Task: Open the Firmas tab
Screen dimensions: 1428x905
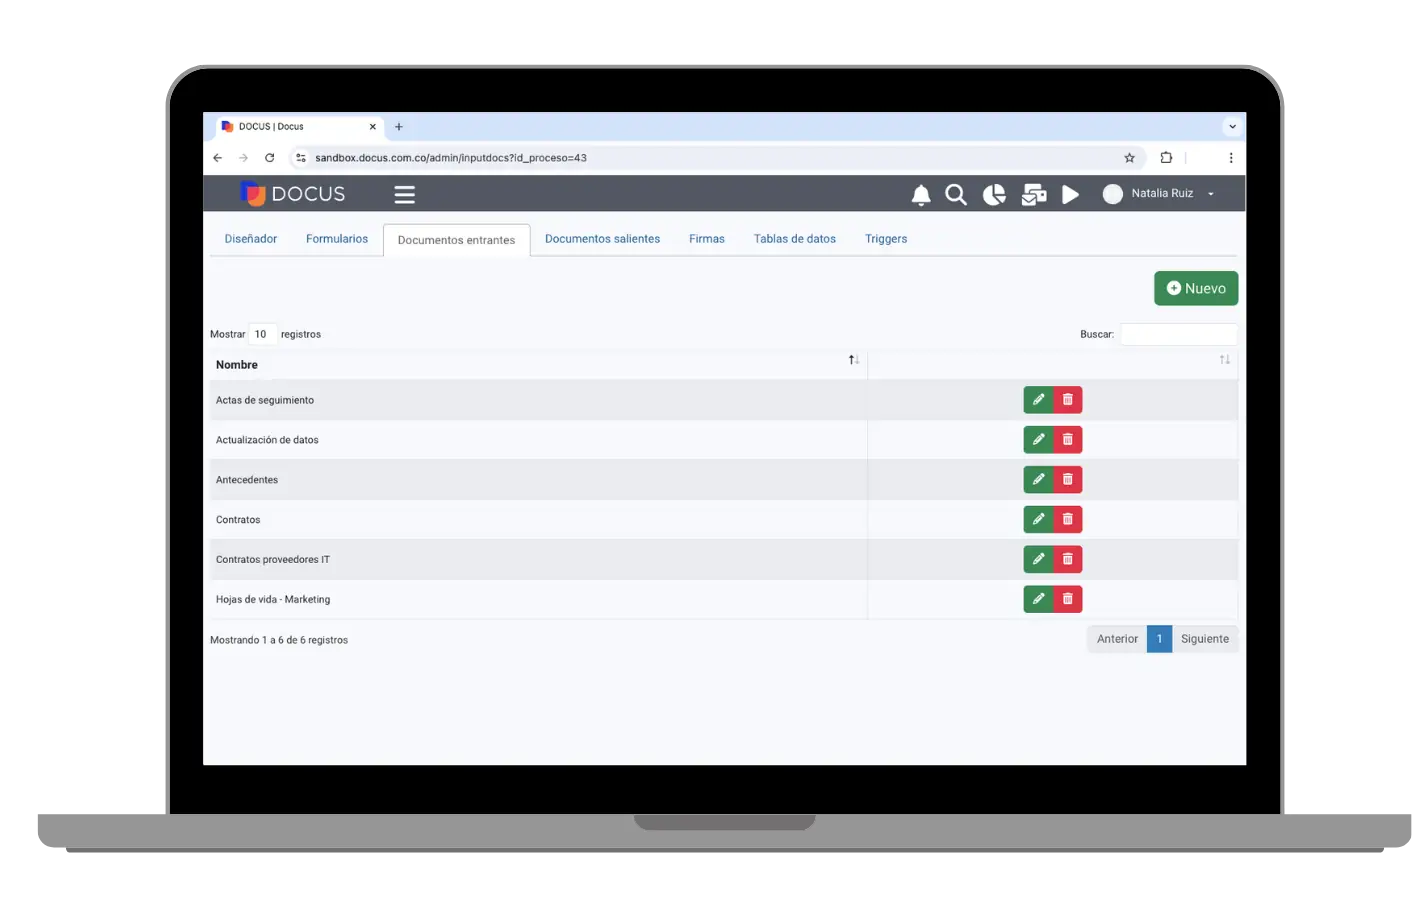Action: click(706, 239)
